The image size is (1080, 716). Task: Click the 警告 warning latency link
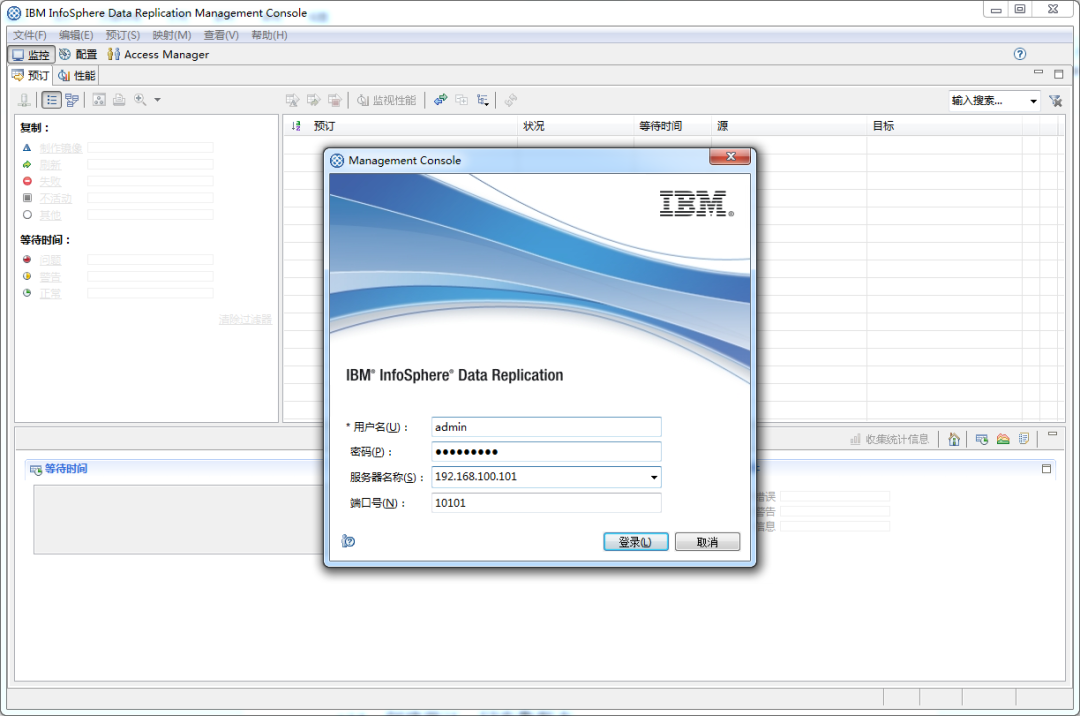50,277
